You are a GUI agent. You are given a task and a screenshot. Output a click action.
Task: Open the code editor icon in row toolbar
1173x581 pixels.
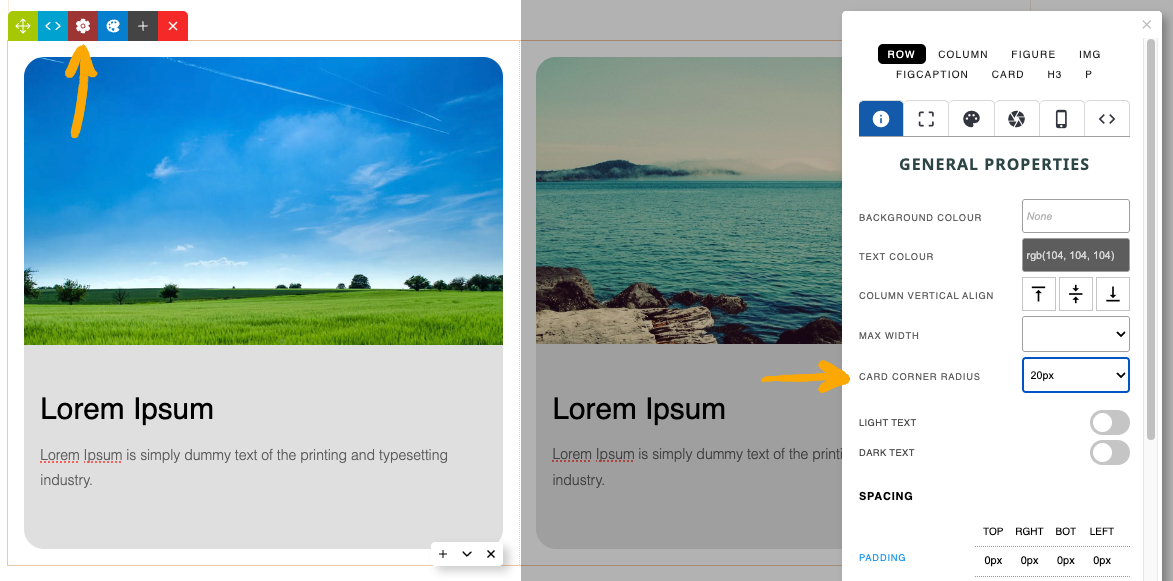(53, 26)
